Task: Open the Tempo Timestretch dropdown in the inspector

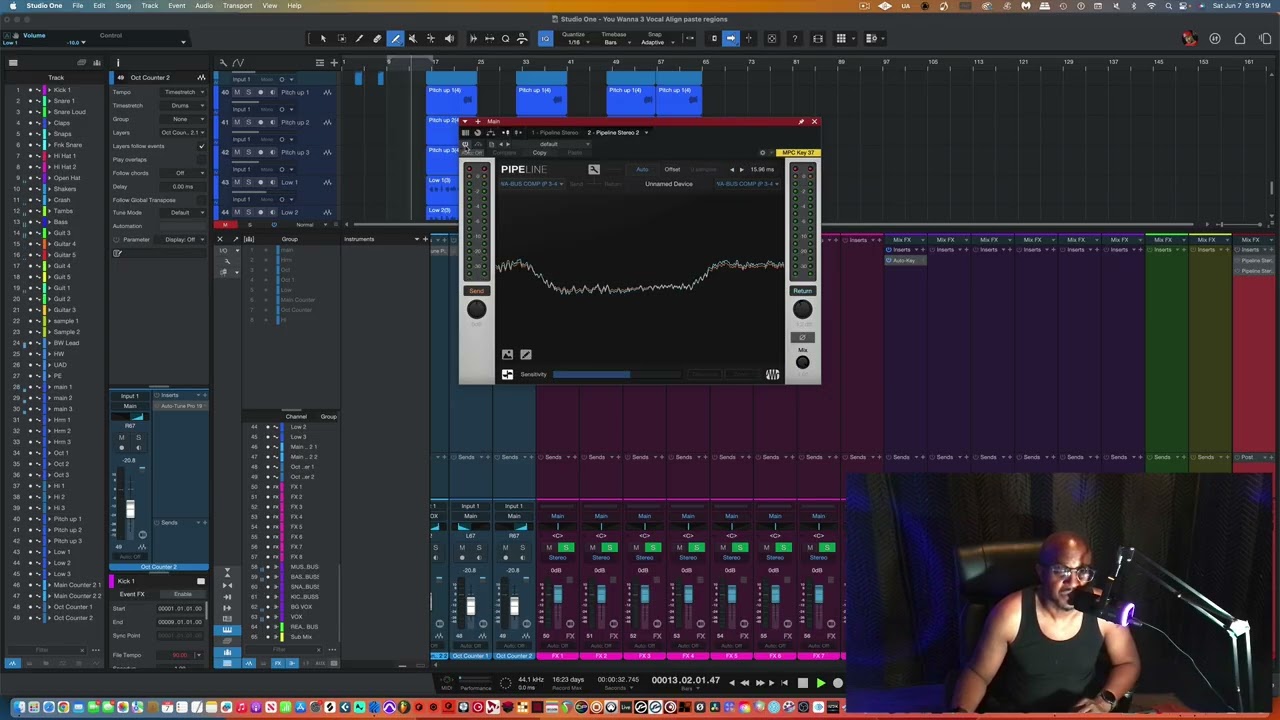Action: (x=183, y=92)
